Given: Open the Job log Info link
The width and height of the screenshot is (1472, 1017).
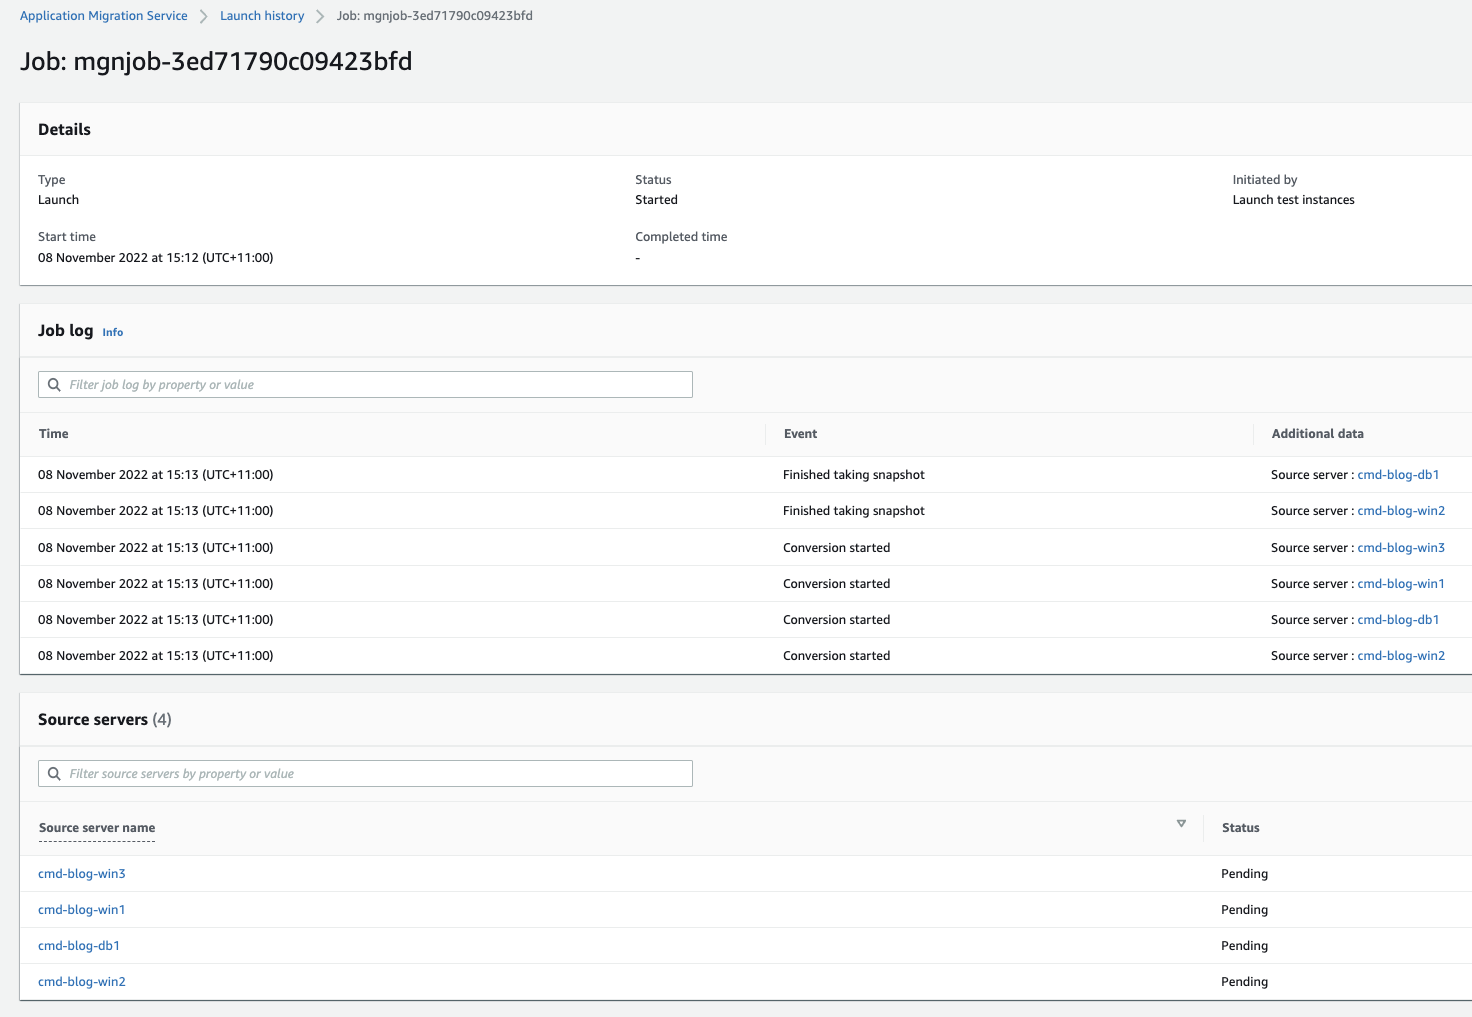Looking at the screenshot, I should 113,332.
